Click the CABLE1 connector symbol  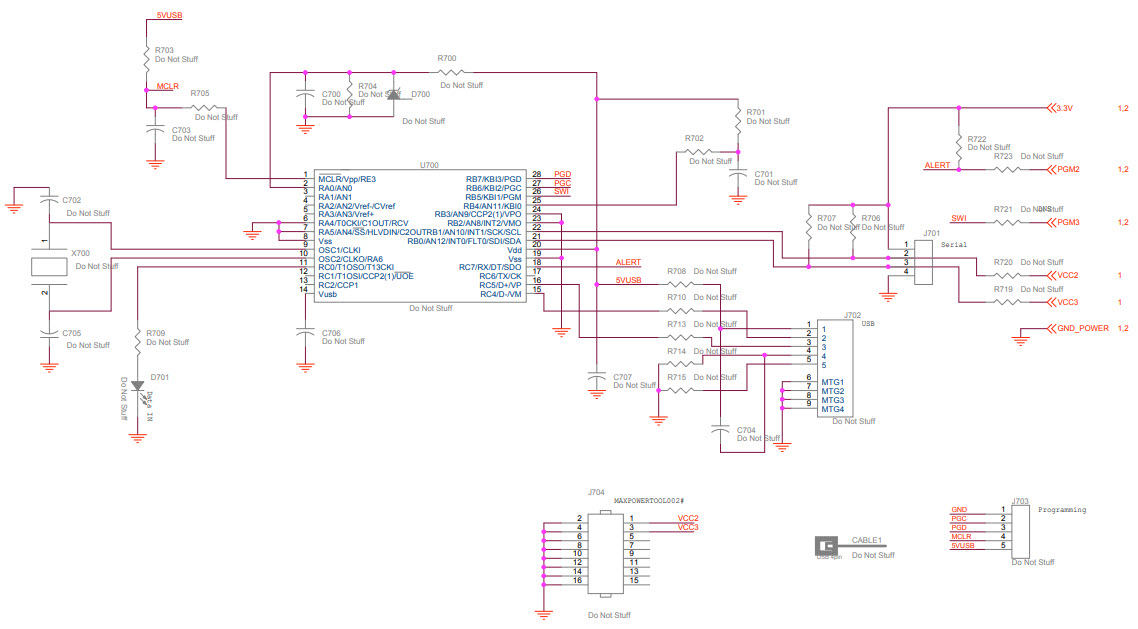(827, 548)
